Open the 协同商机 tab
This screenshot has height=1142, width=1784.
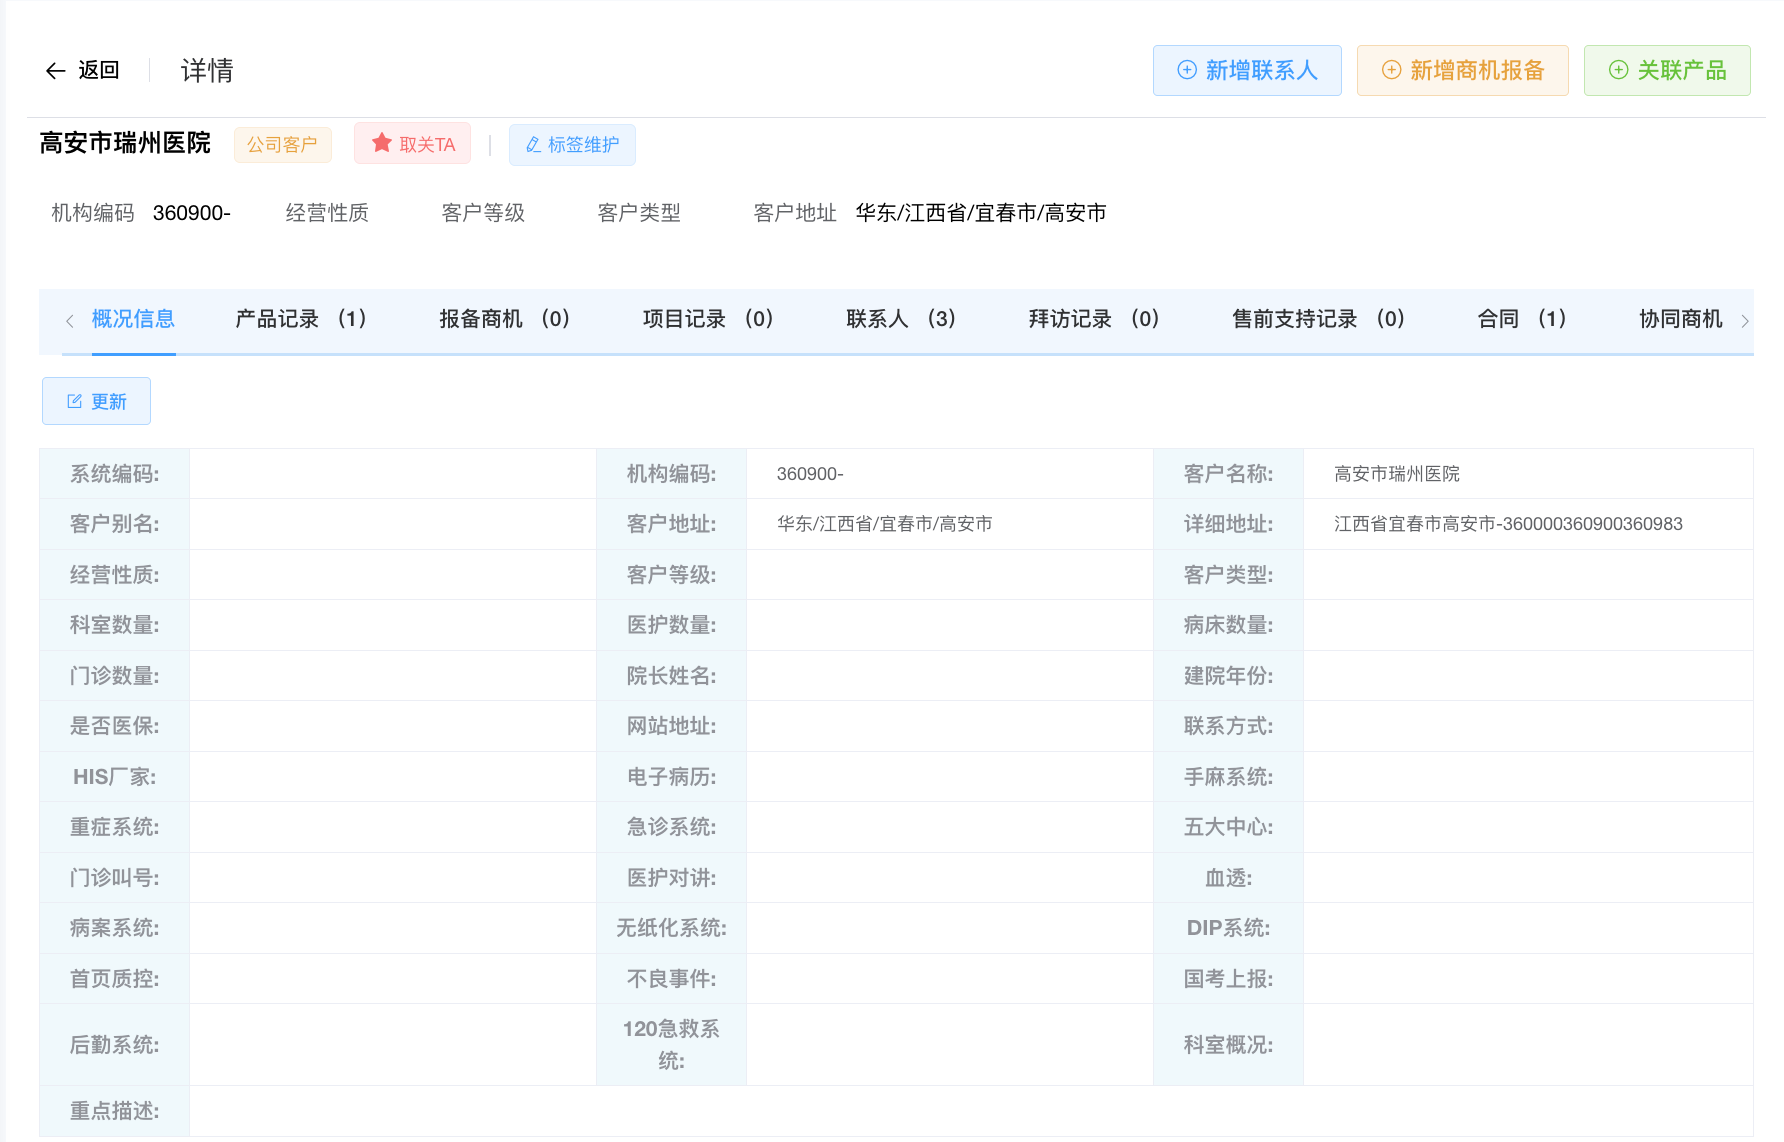[1680, 319]
